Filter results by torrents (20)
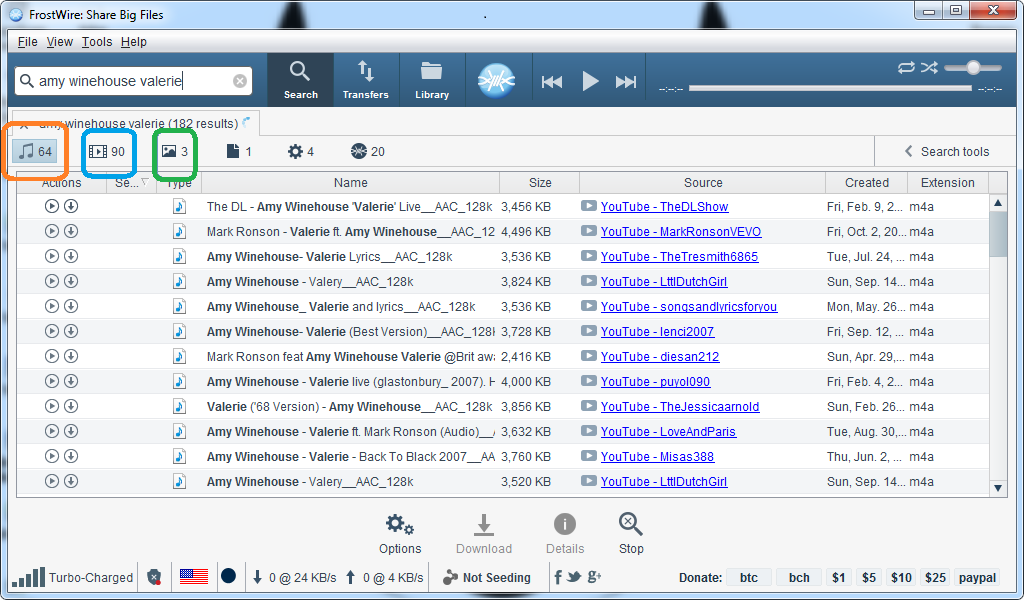Image resolution: width=1024 pixels, height=600 pixels. 368,151
